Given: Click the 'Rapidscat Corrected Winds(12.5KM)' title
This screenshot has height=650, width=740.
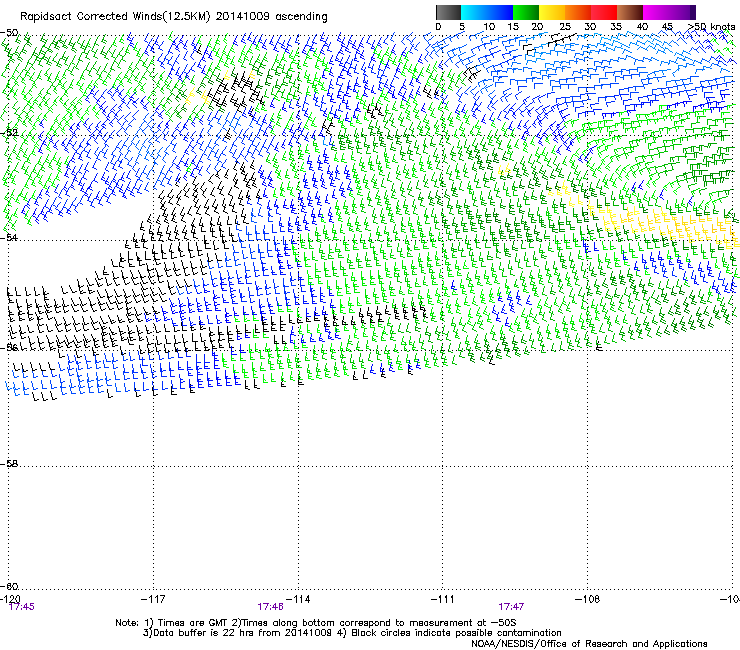Looking at the screenshot, I should pos(115,17).
